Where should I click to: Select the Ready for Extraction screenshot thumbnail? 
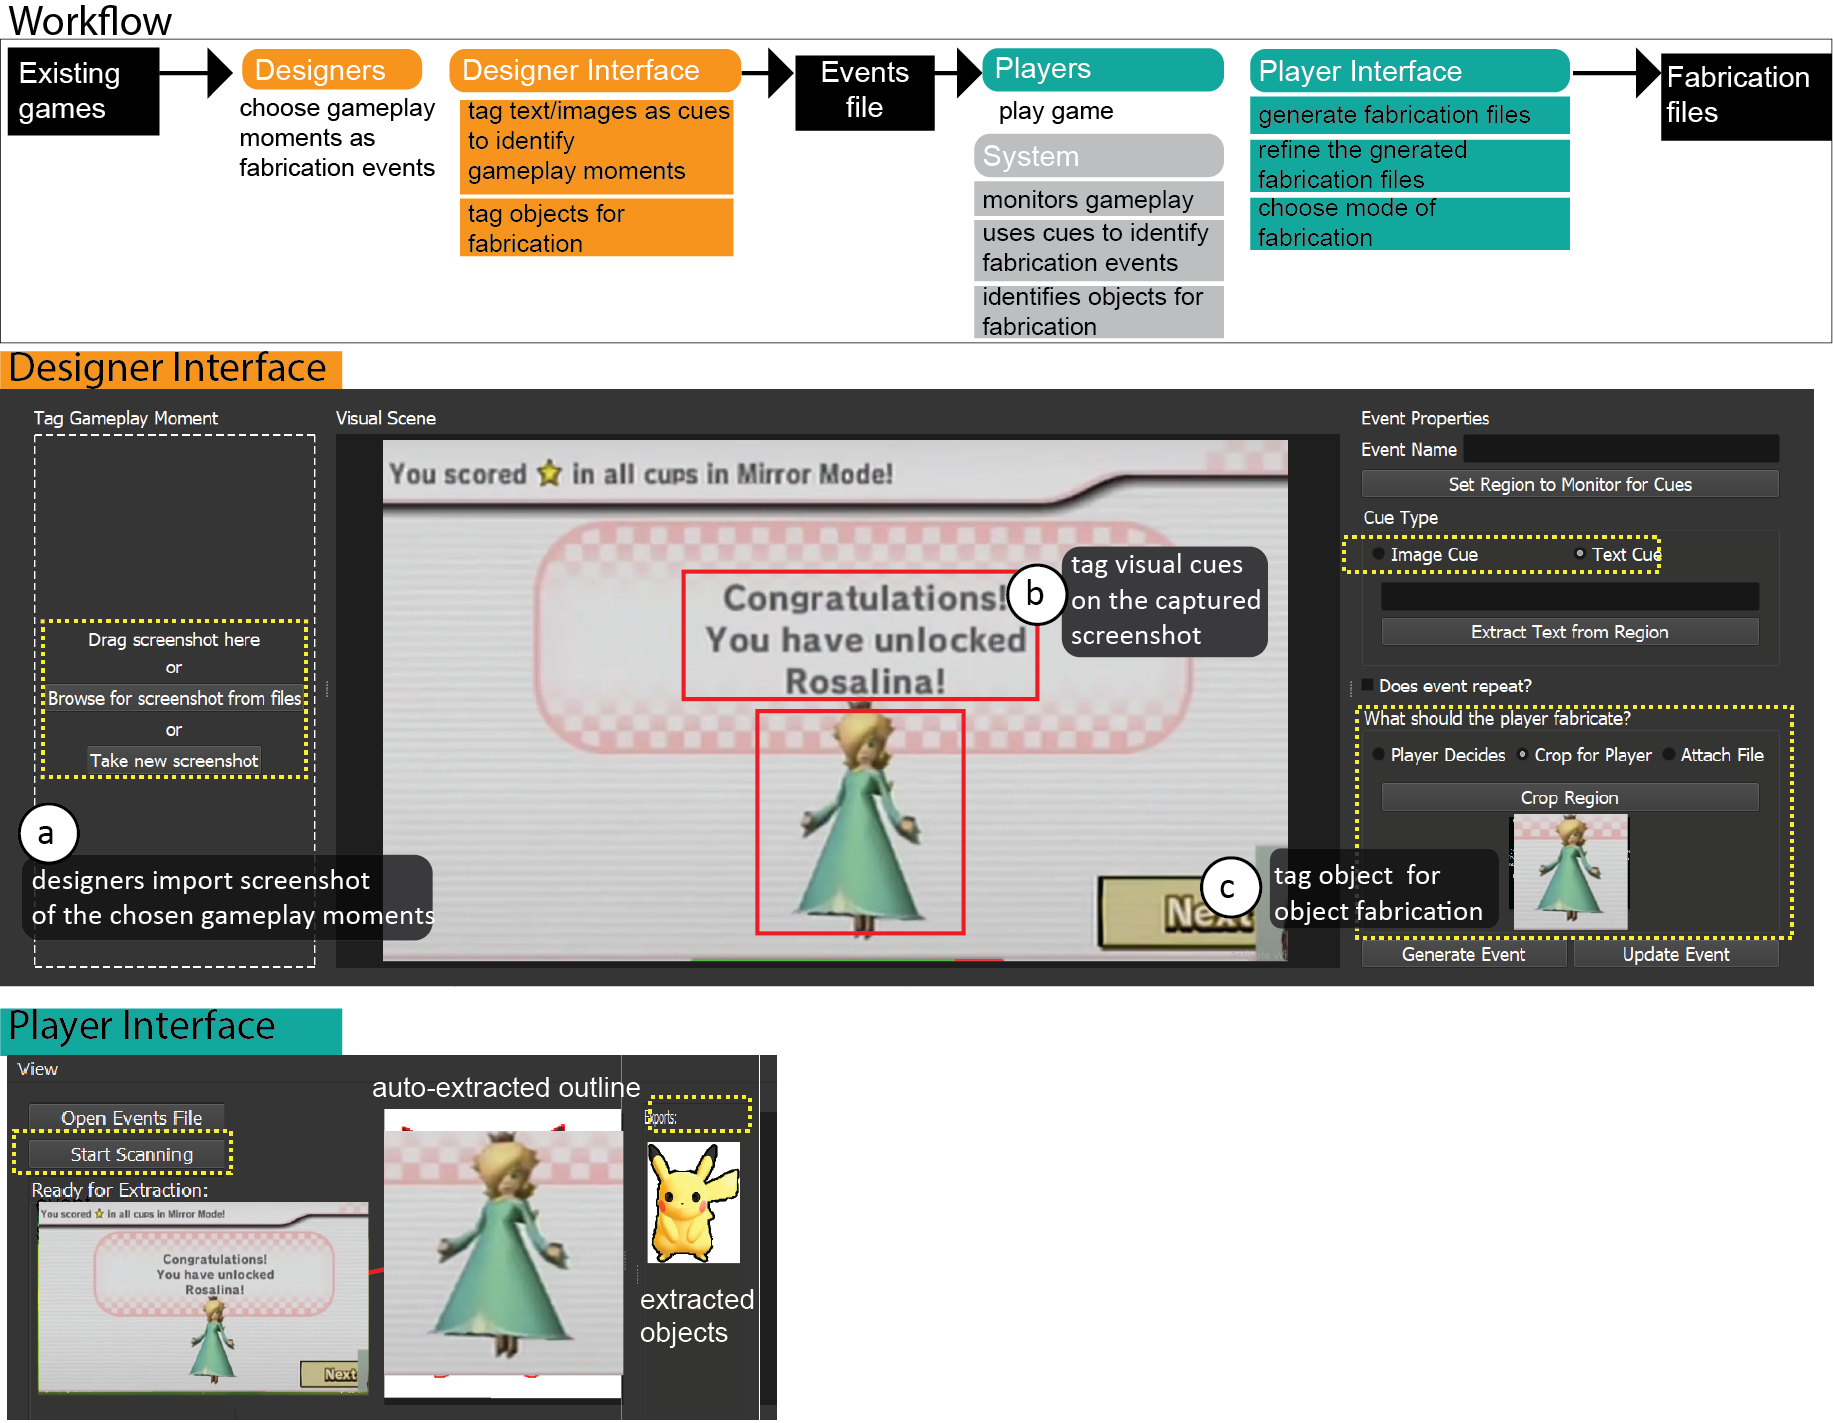point(204,1298)
